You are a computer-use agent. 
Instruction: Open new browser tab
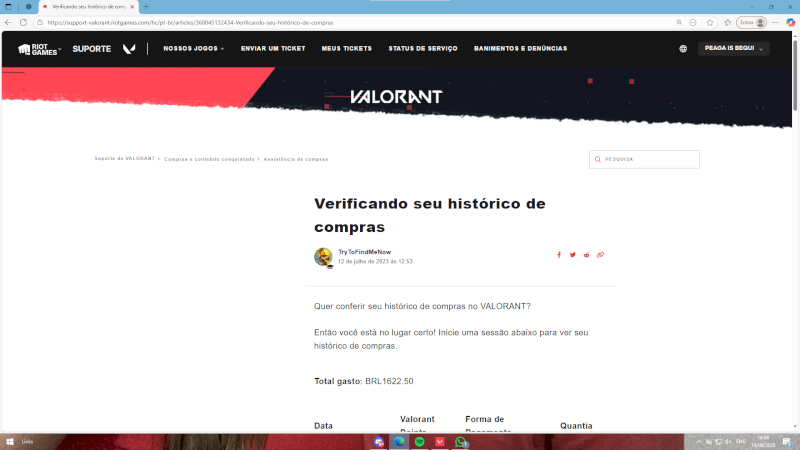point(146,7)
